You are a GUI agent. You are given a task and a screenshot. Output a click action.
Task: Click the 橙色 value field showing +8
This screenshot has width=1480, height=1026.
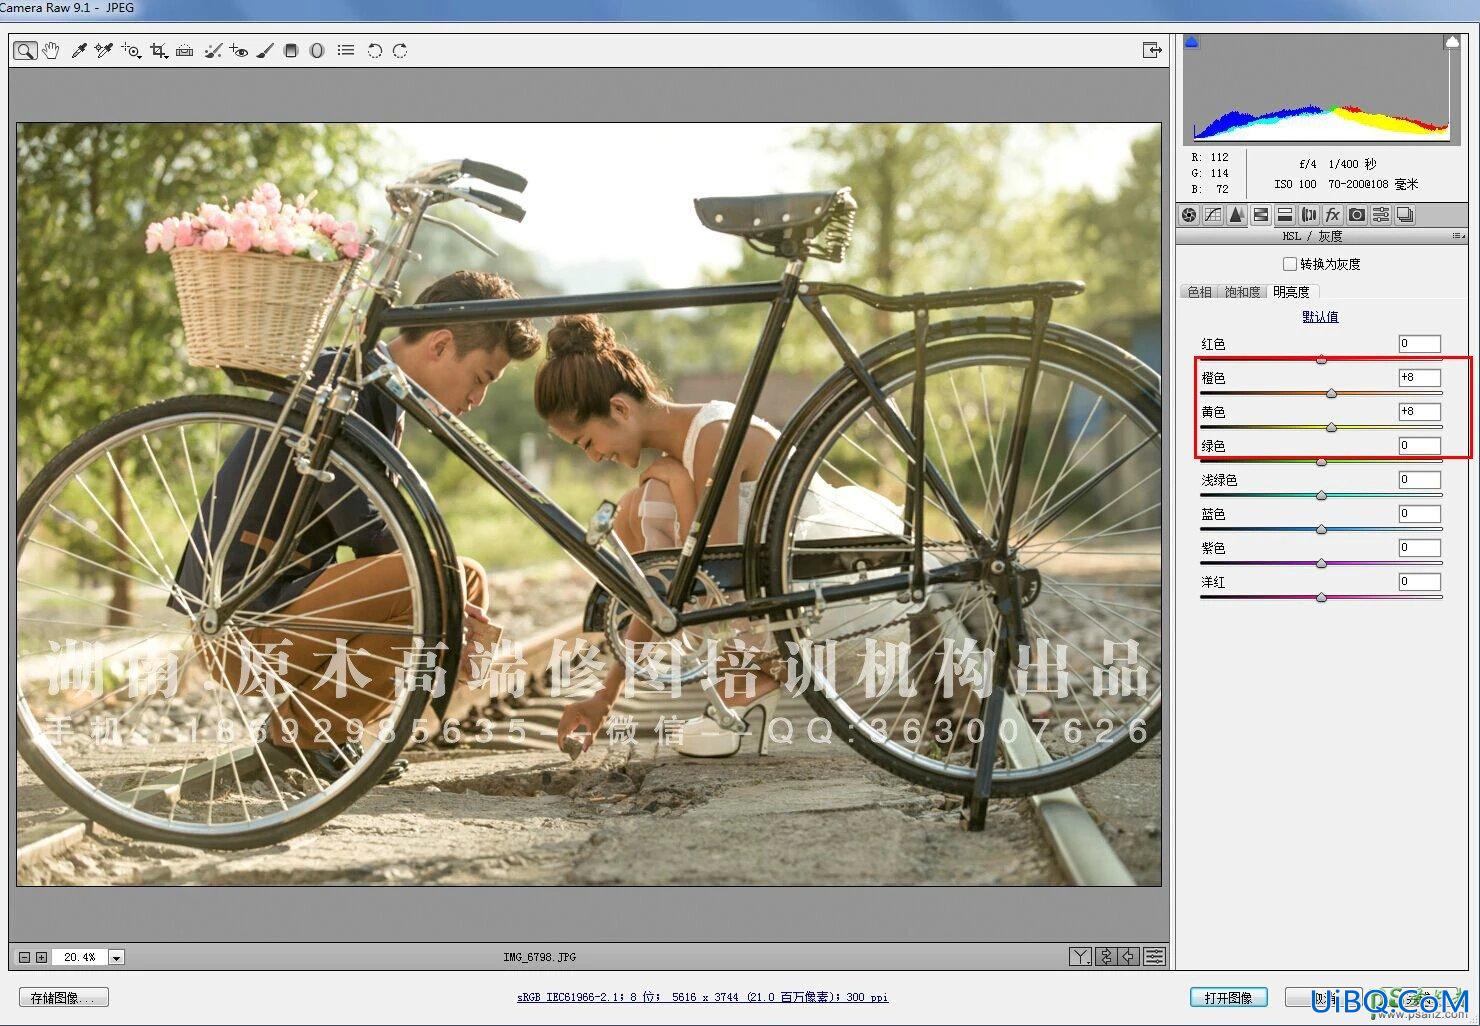pyautogui.click(x=1419, y=378)
